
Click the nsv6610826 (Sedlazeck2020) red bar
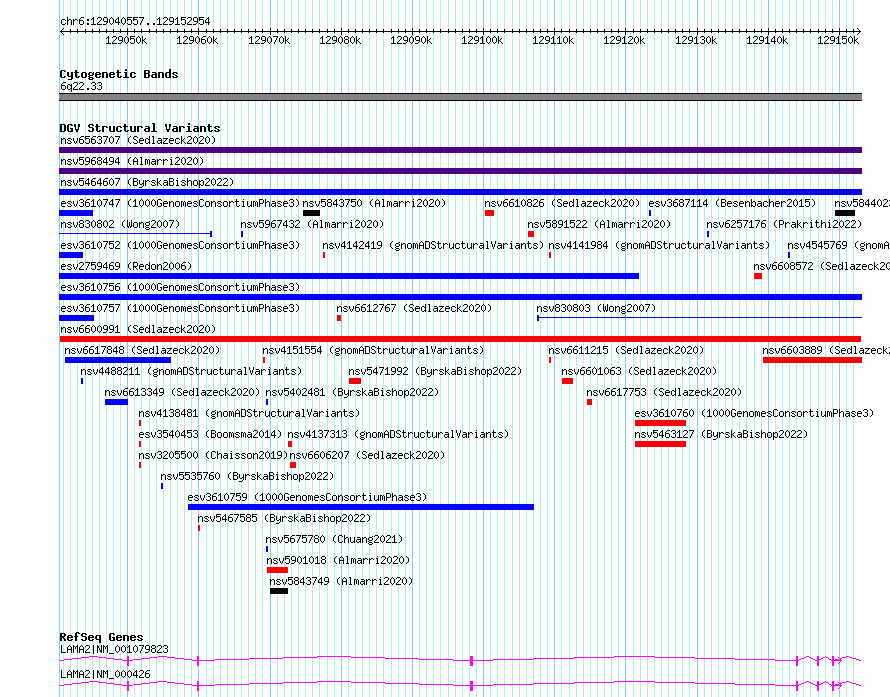click(x=489, y=213)
